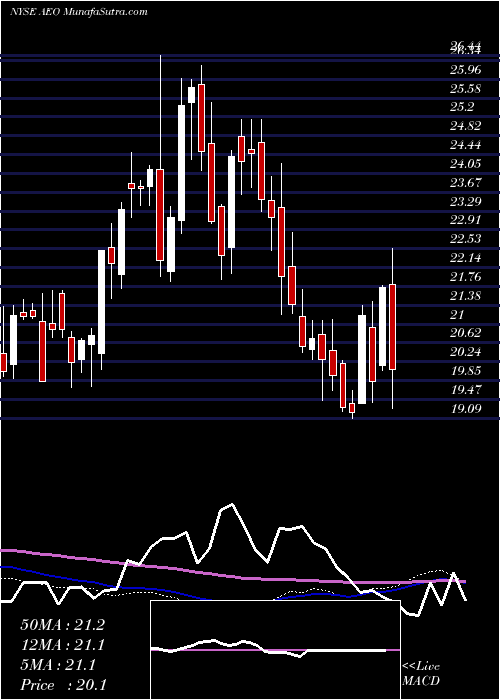This screenshot has height=700, width=500.
Task: Click the 12MA : 21.1 legend value
Action: (62, 645)
